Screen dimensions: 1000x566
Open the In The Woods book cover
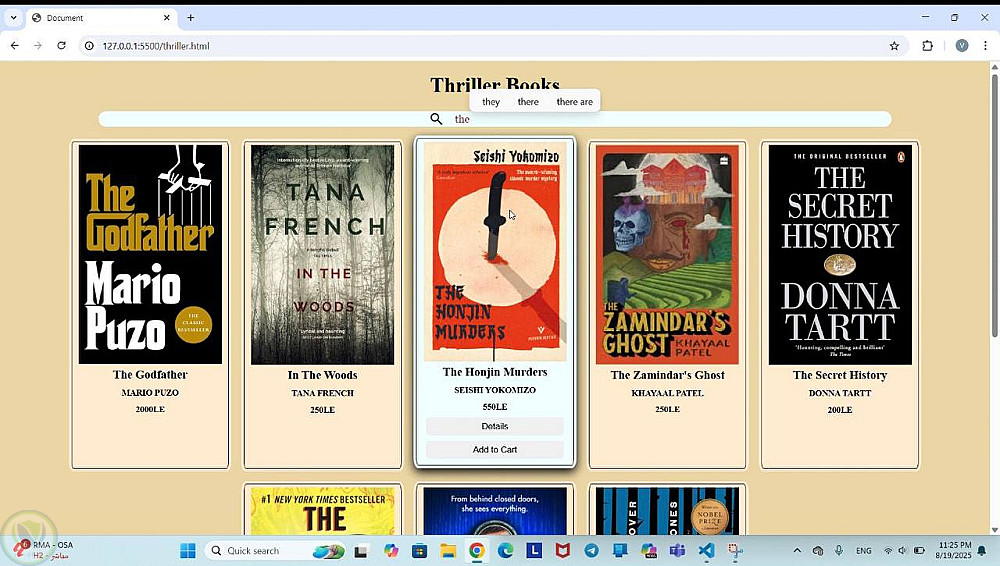tap(323, 255)
